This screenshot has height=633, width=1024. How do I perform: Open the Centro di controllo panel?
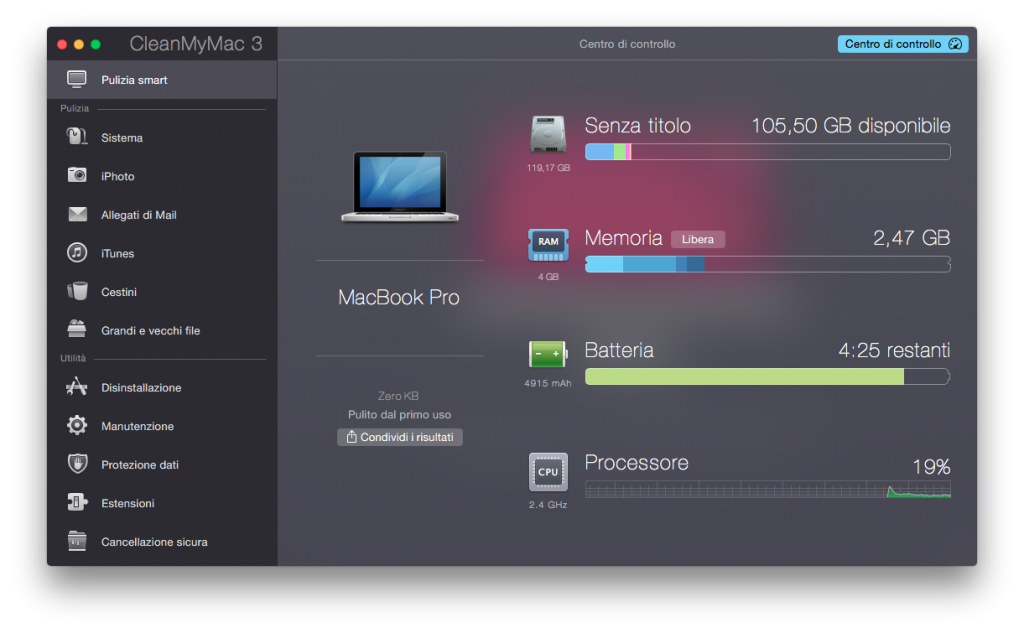902,43
